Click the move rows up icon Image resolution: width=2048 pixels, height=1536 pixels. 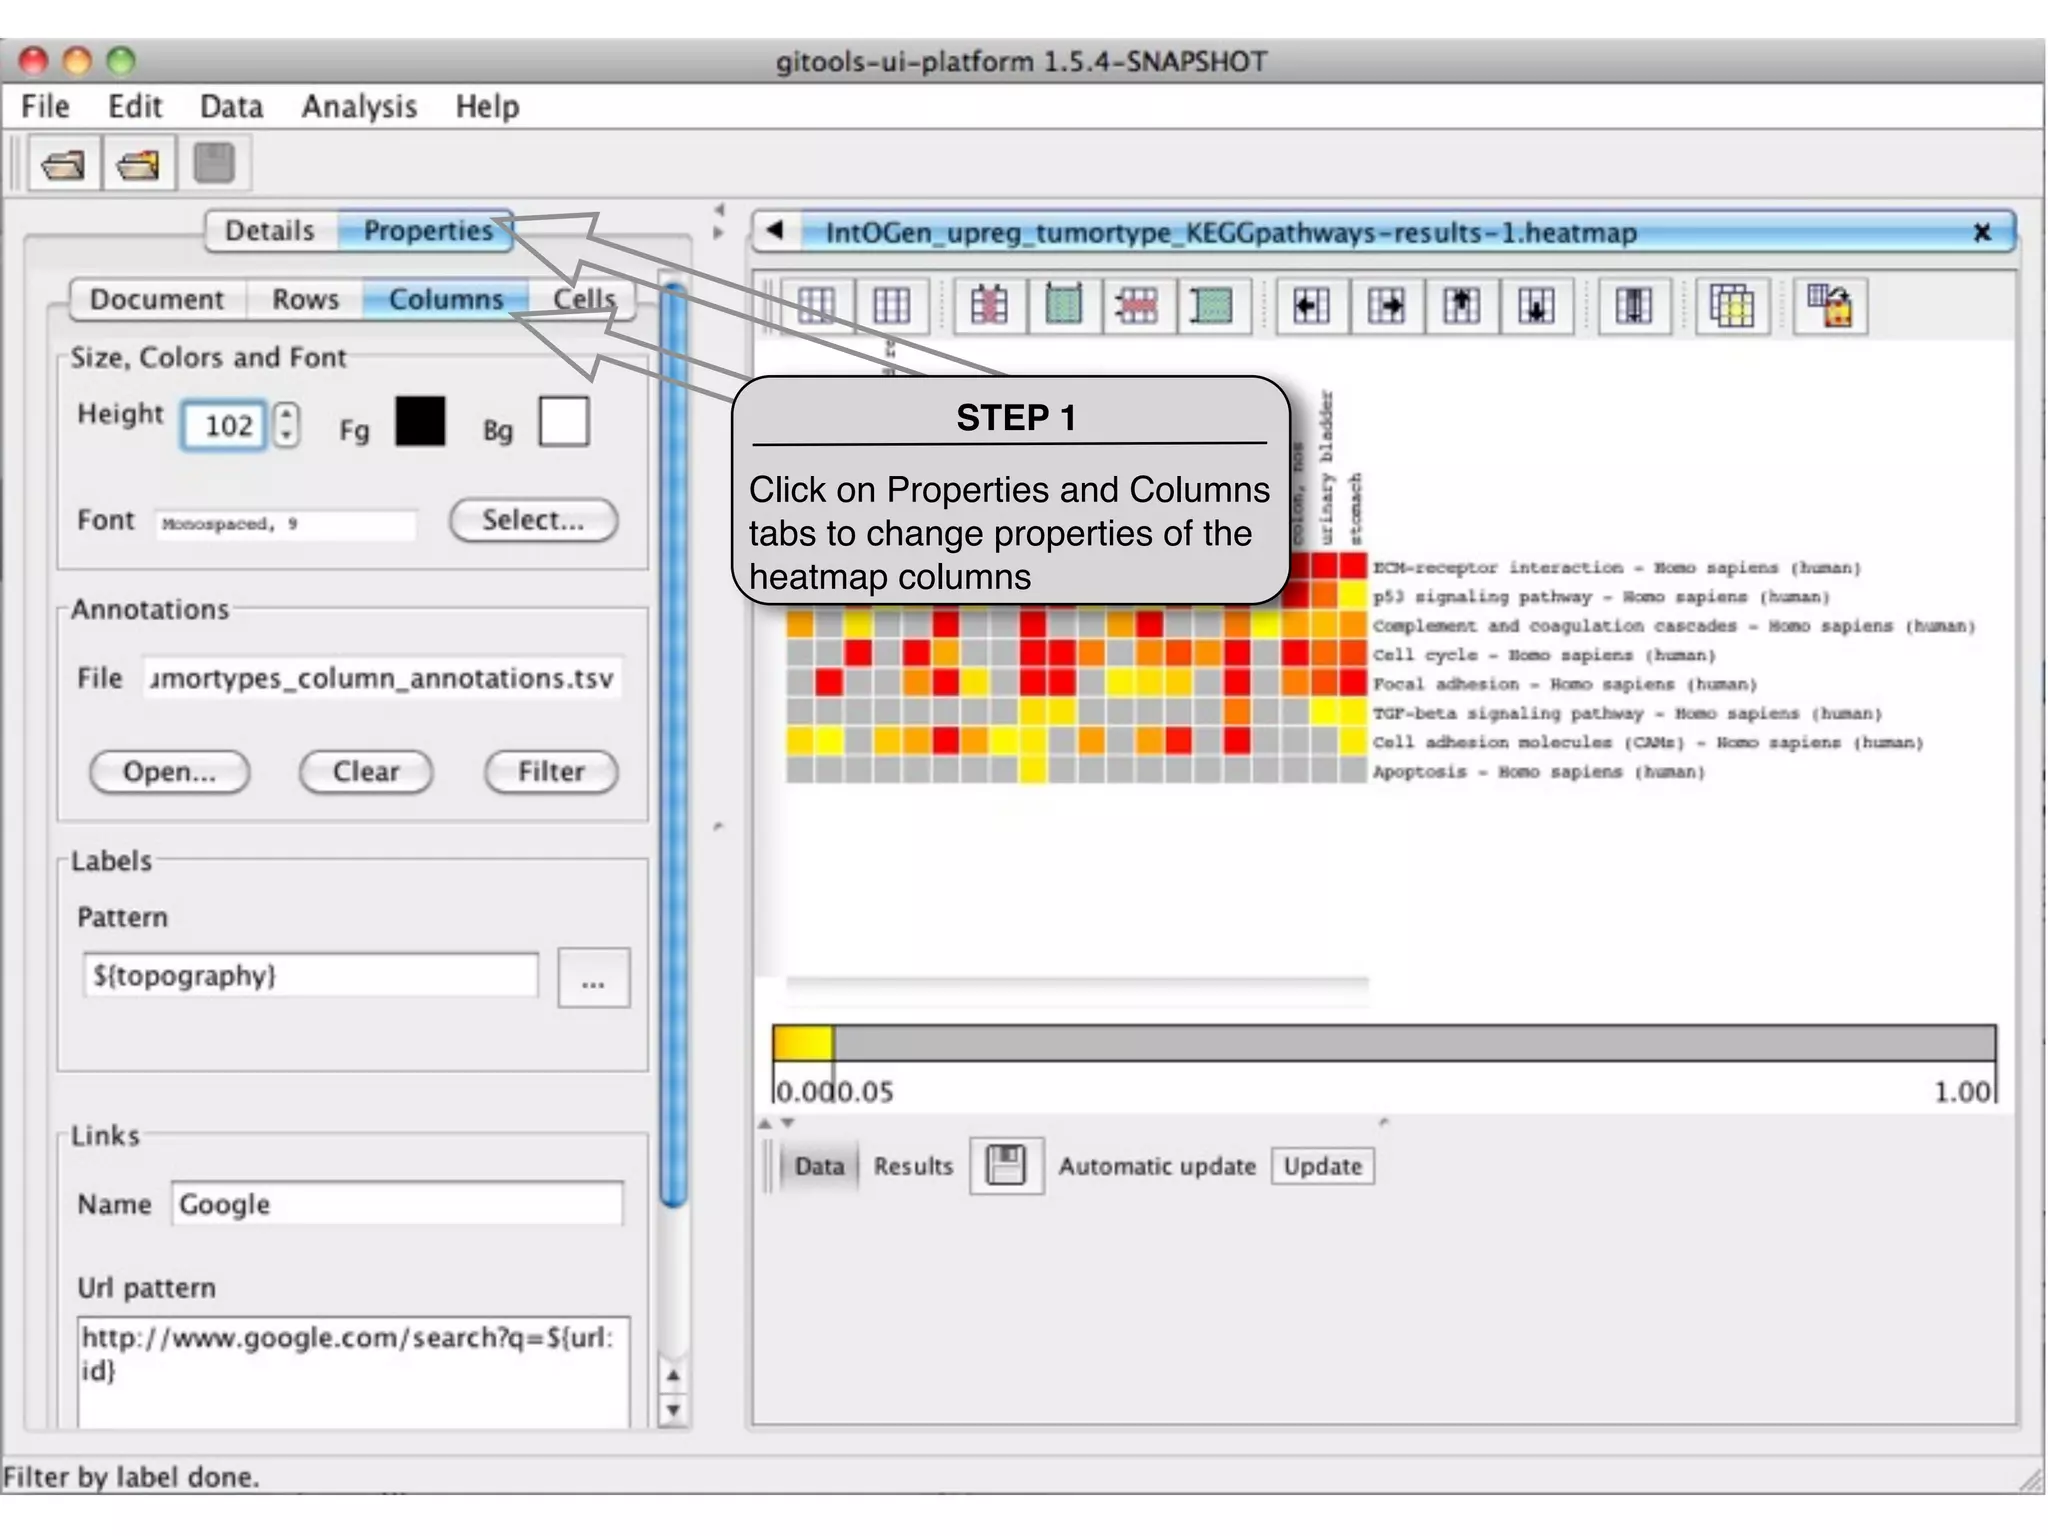click(1461, 305)
